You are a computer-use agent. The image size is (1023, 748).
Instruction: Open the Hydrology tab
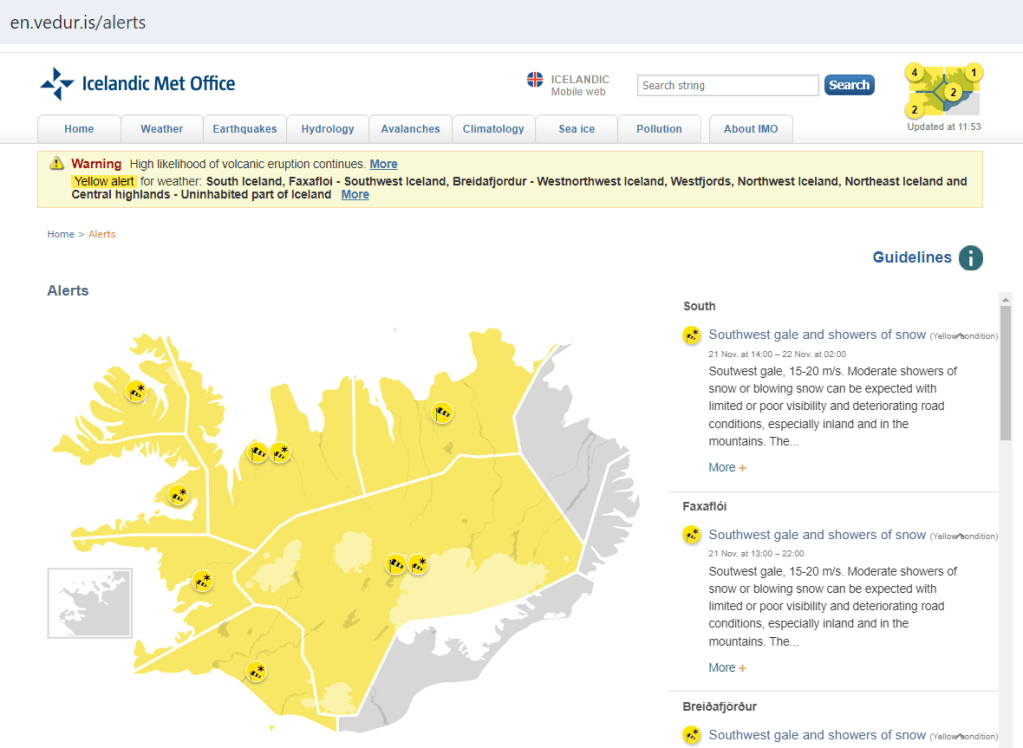point(327,129)
